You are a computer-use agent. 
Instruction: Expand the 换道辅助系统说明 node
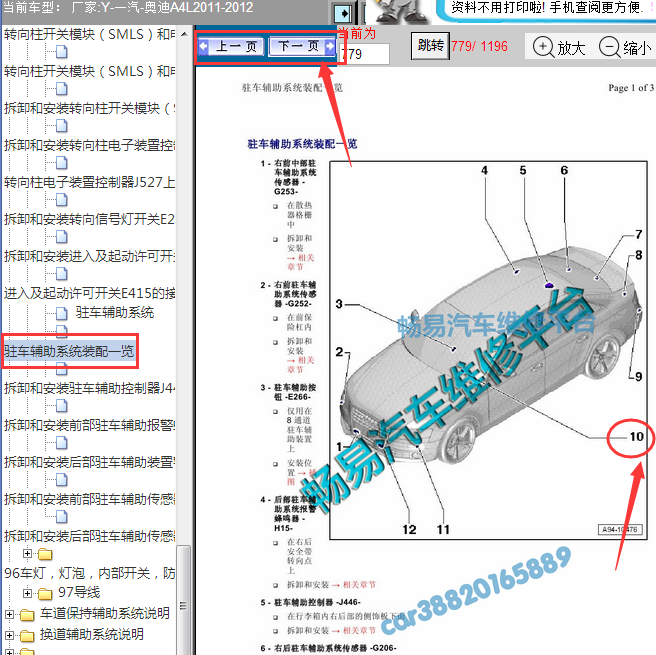pos(9,635)
